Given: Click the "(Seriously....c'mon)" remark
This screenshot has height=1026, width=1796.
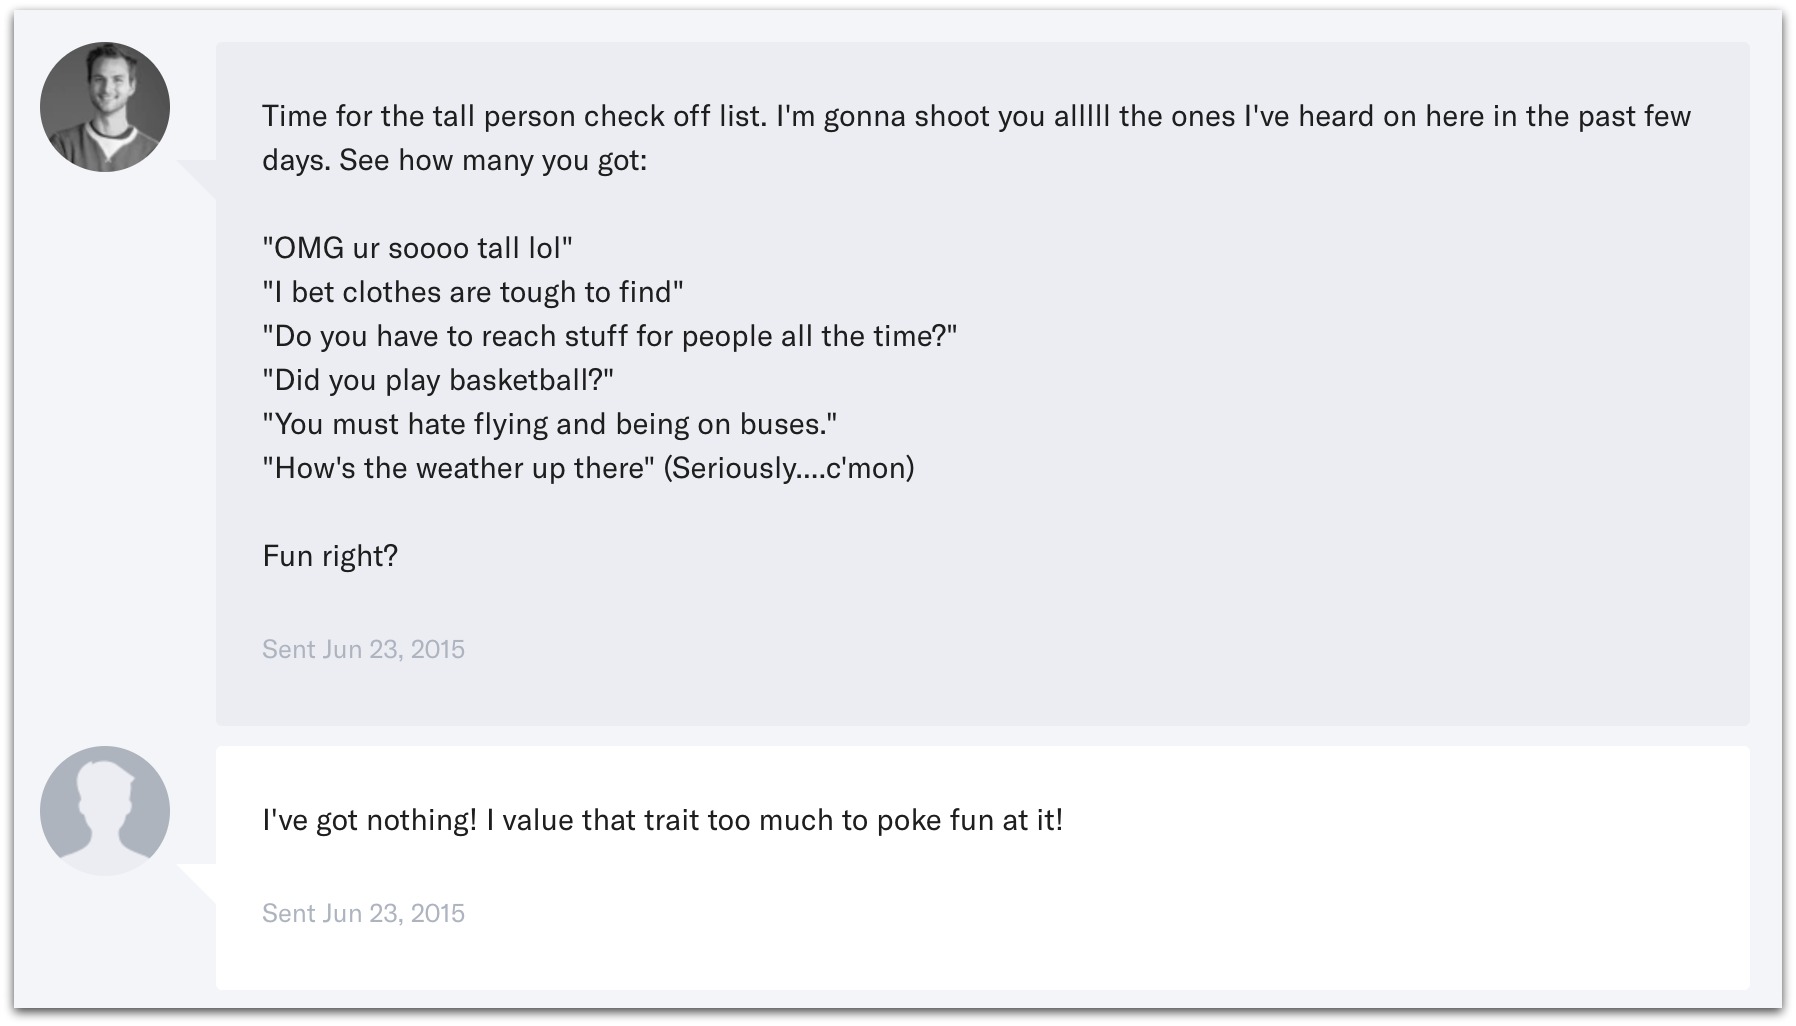Looking at the screenshot, I should pos(789,468).
